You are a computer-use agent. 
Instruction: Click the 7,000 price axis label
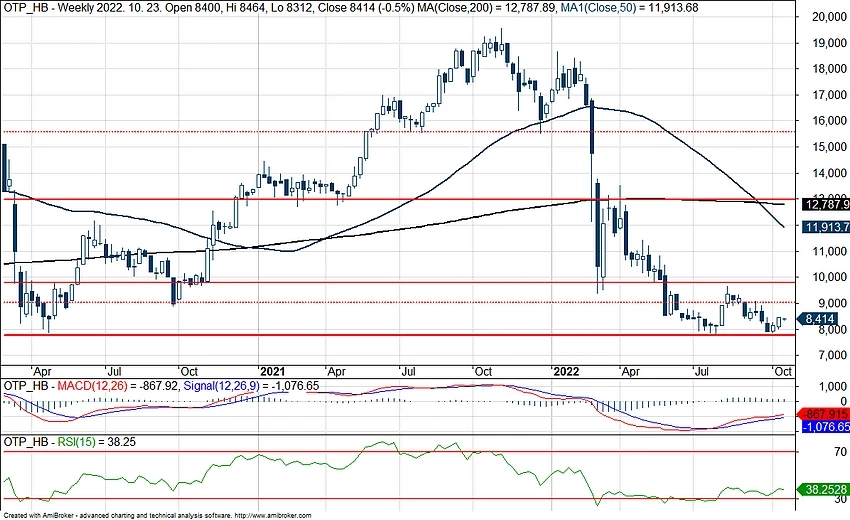click(x=833, y=355)
